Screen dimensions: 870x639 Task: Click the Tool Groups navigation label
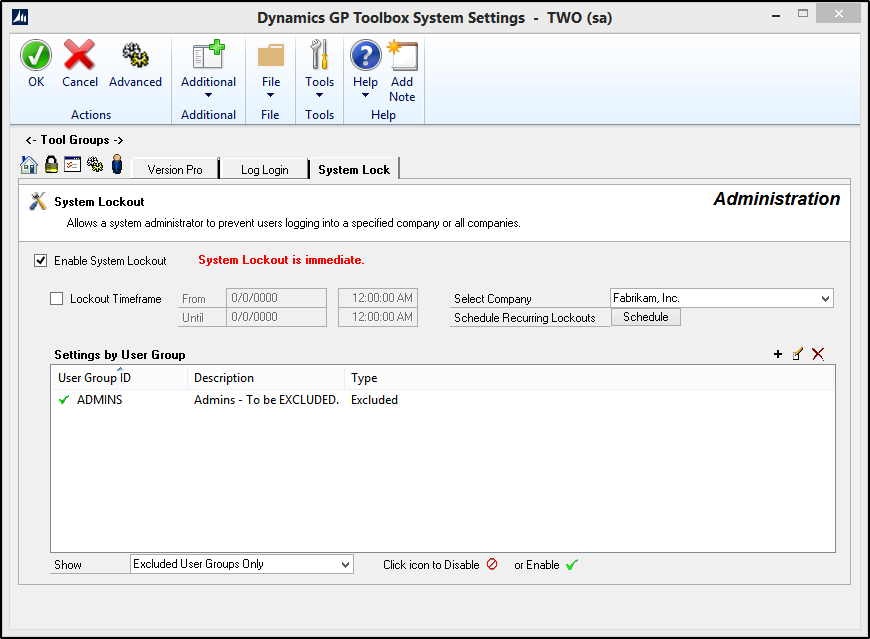click(x=74, y=140)
